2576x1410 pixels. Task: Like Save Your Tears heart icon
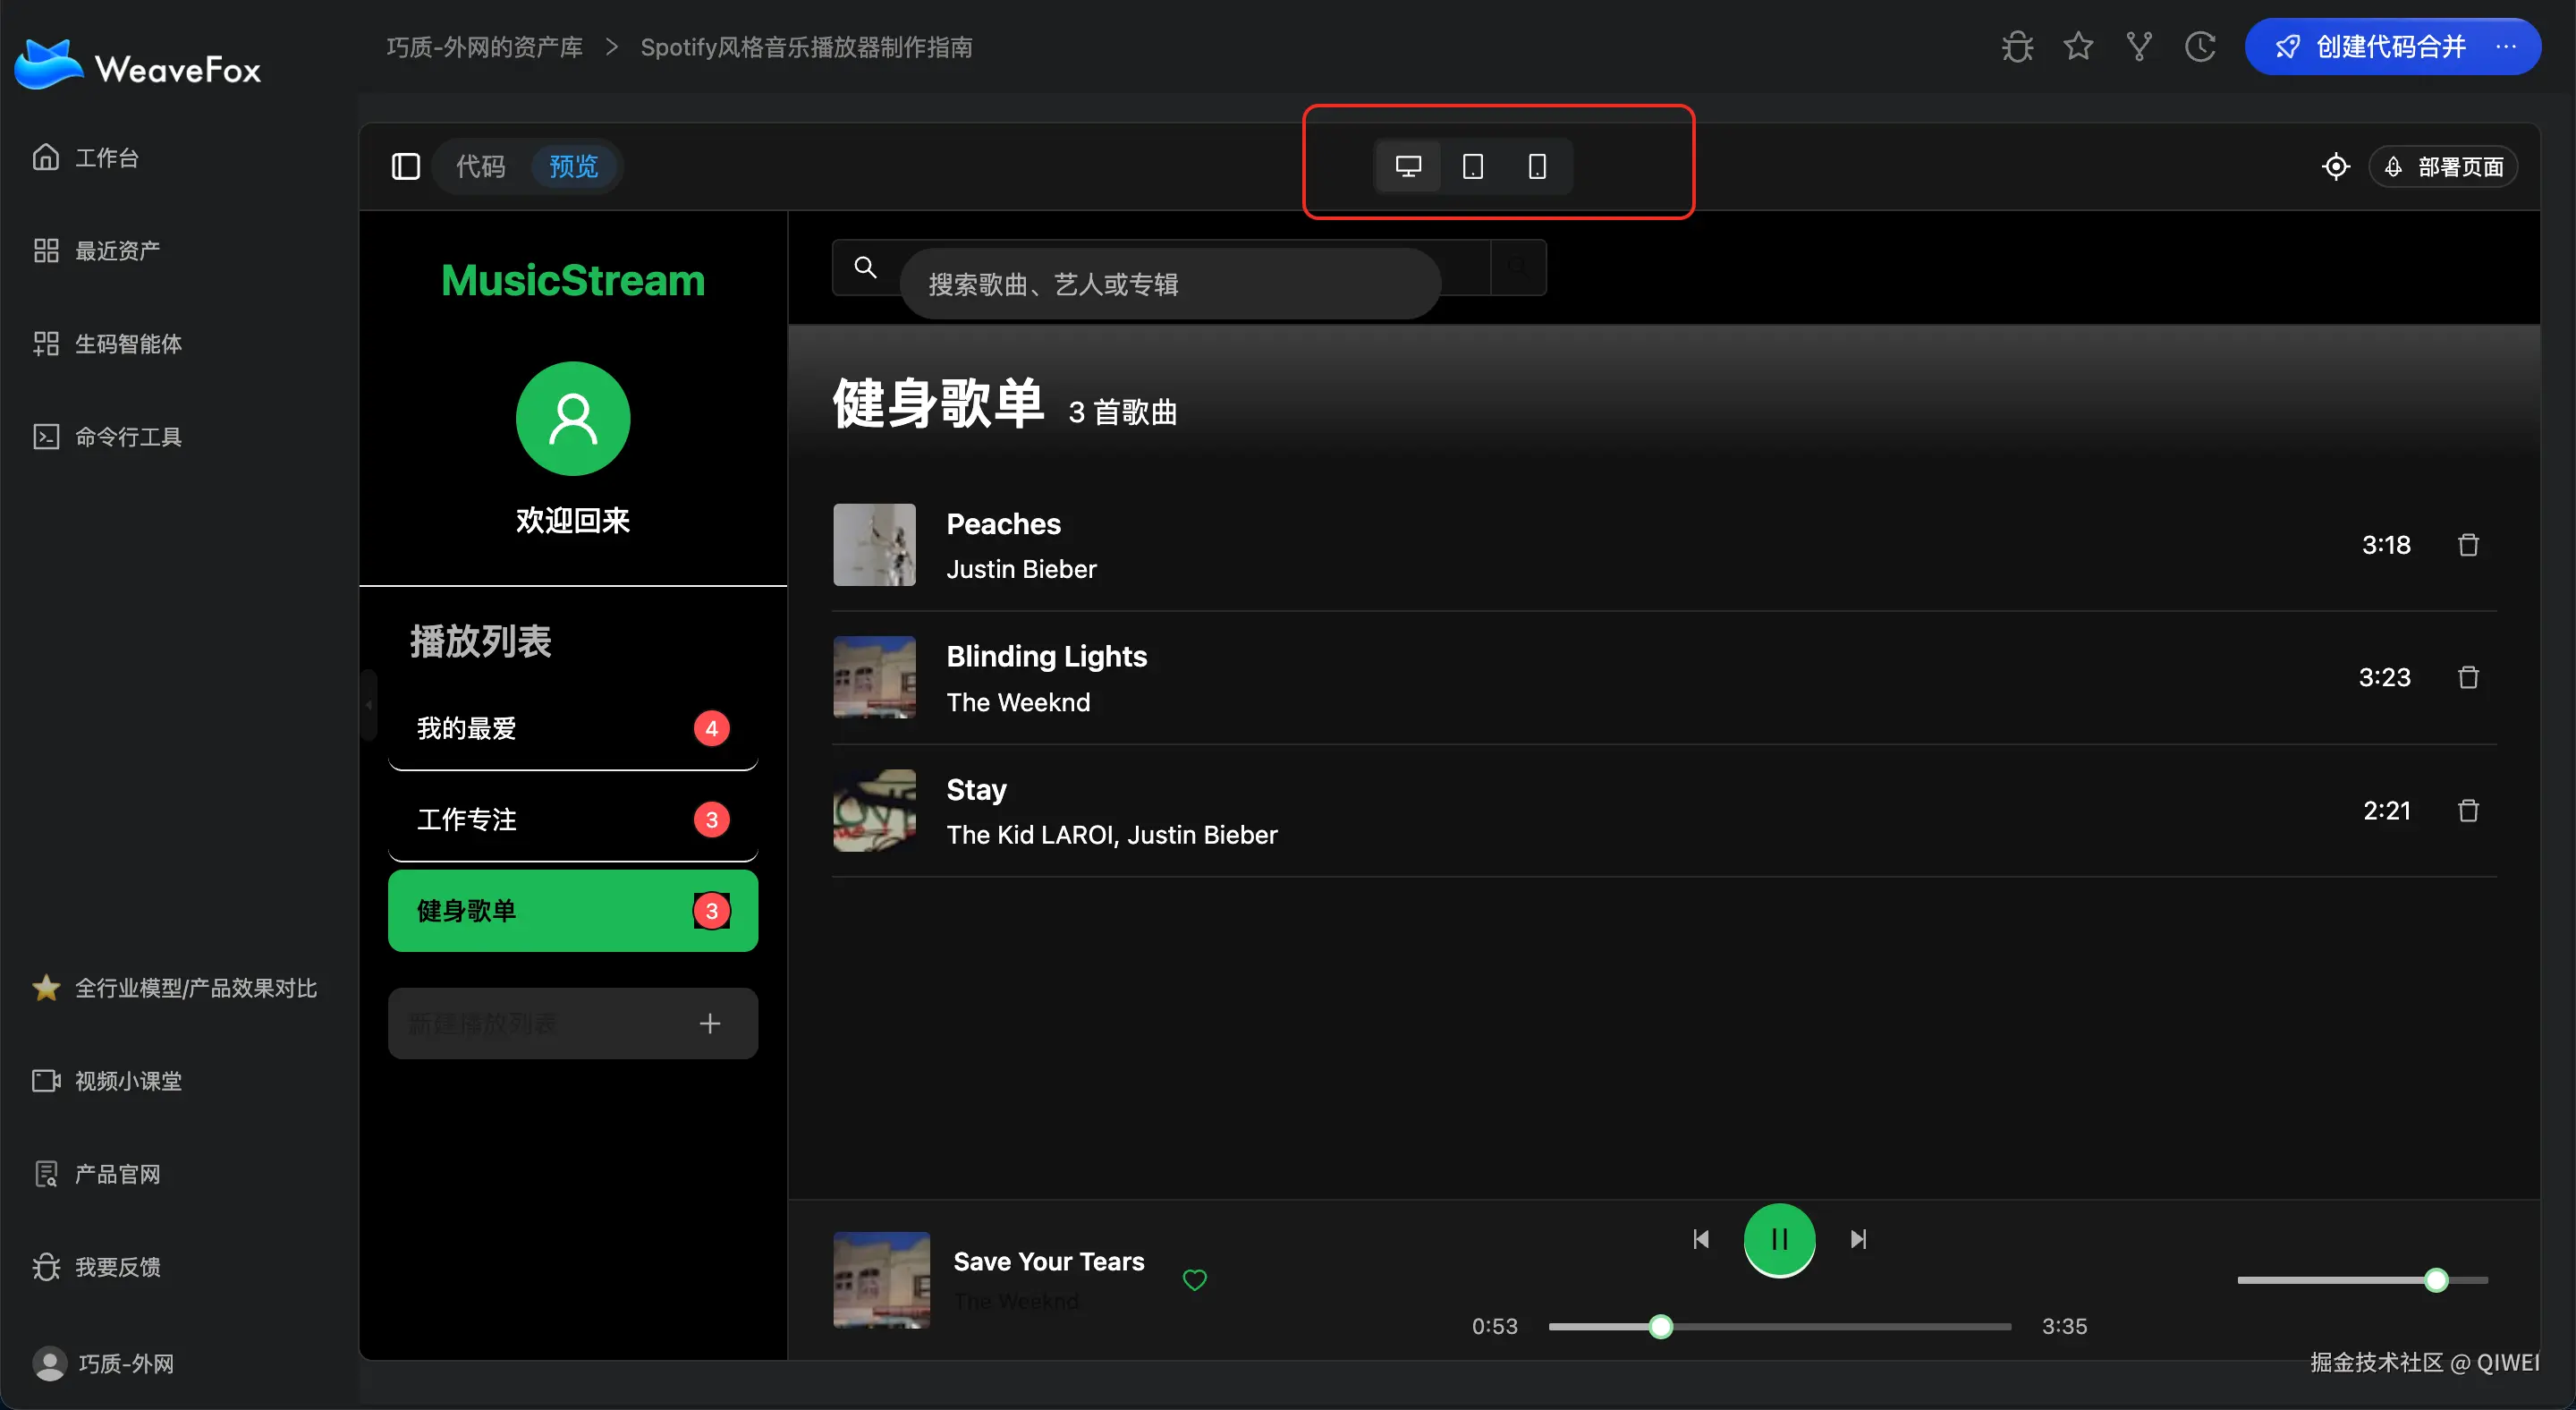(x=1194, y=1279)
